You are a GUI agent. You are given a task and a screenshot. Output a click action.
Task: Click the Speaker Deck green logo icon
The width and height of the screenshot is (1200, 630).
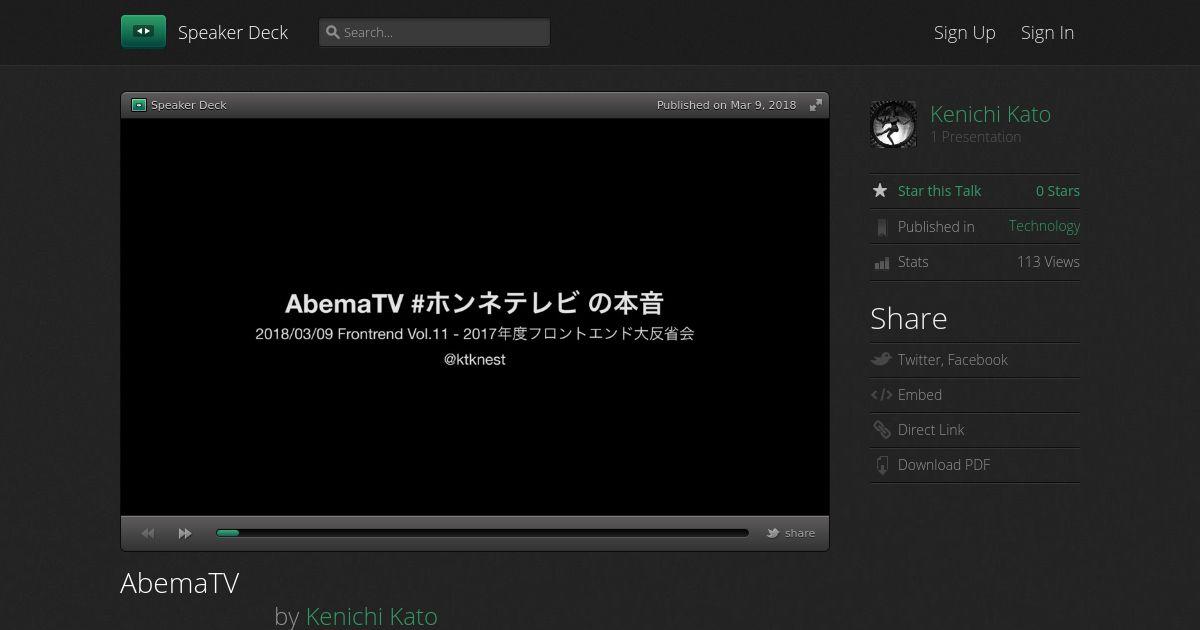pos(143,32)
